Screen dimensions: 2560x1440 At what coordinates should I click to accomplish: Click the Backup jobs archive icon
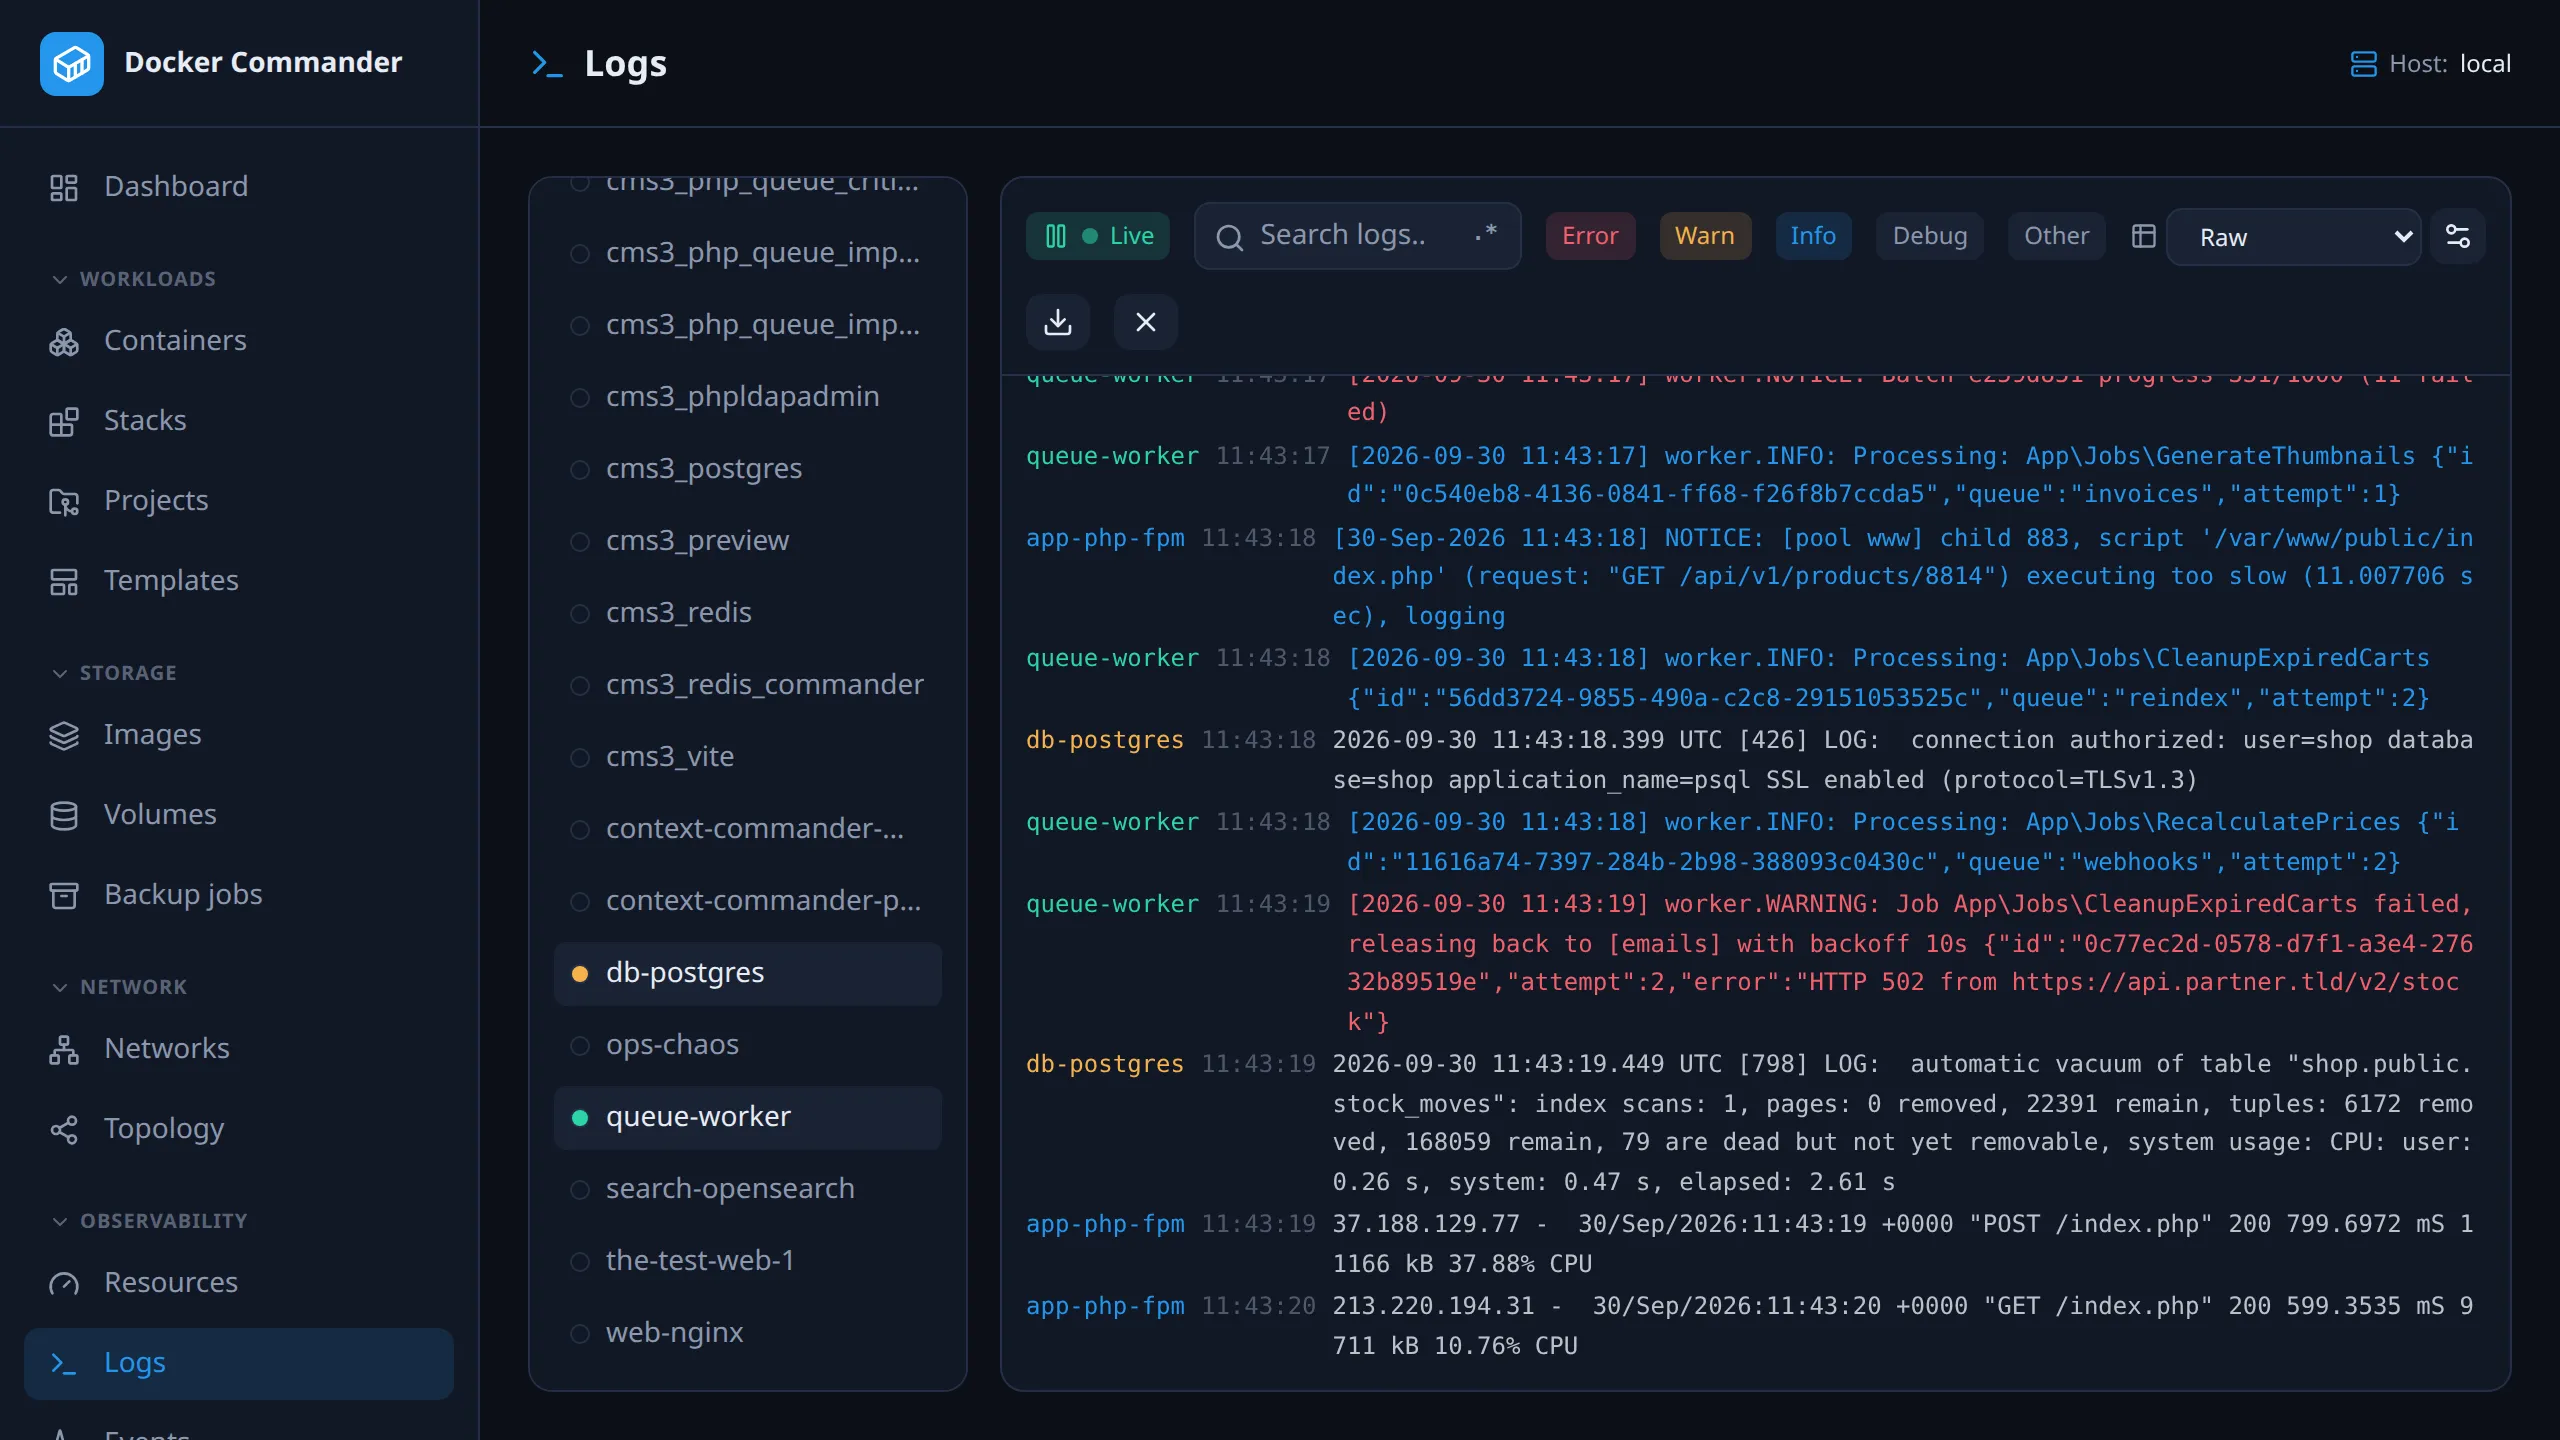pos(64,895)
